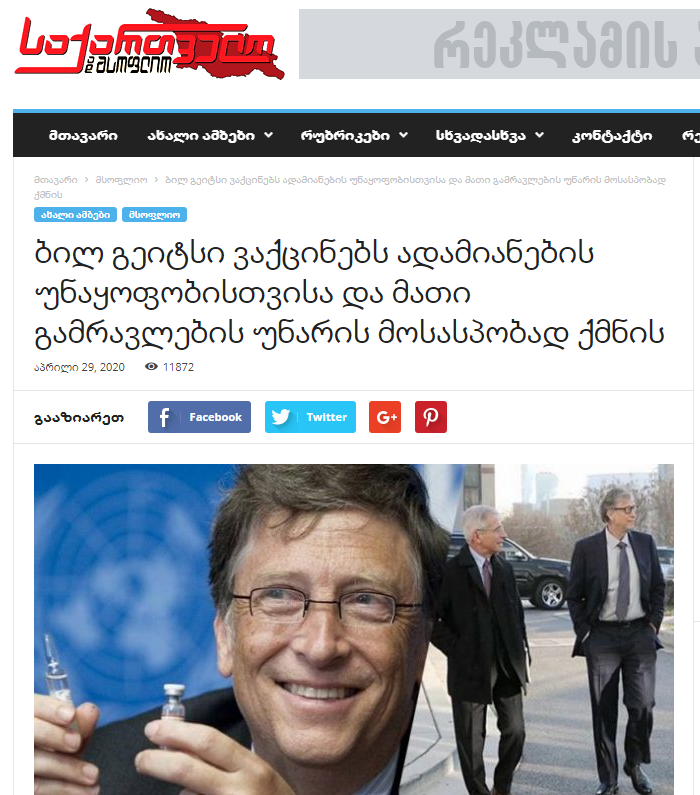The width and height of the screenshot is (700, 795).
Task: Click the Google Plus share icon
Action: [x=385, y=417]
